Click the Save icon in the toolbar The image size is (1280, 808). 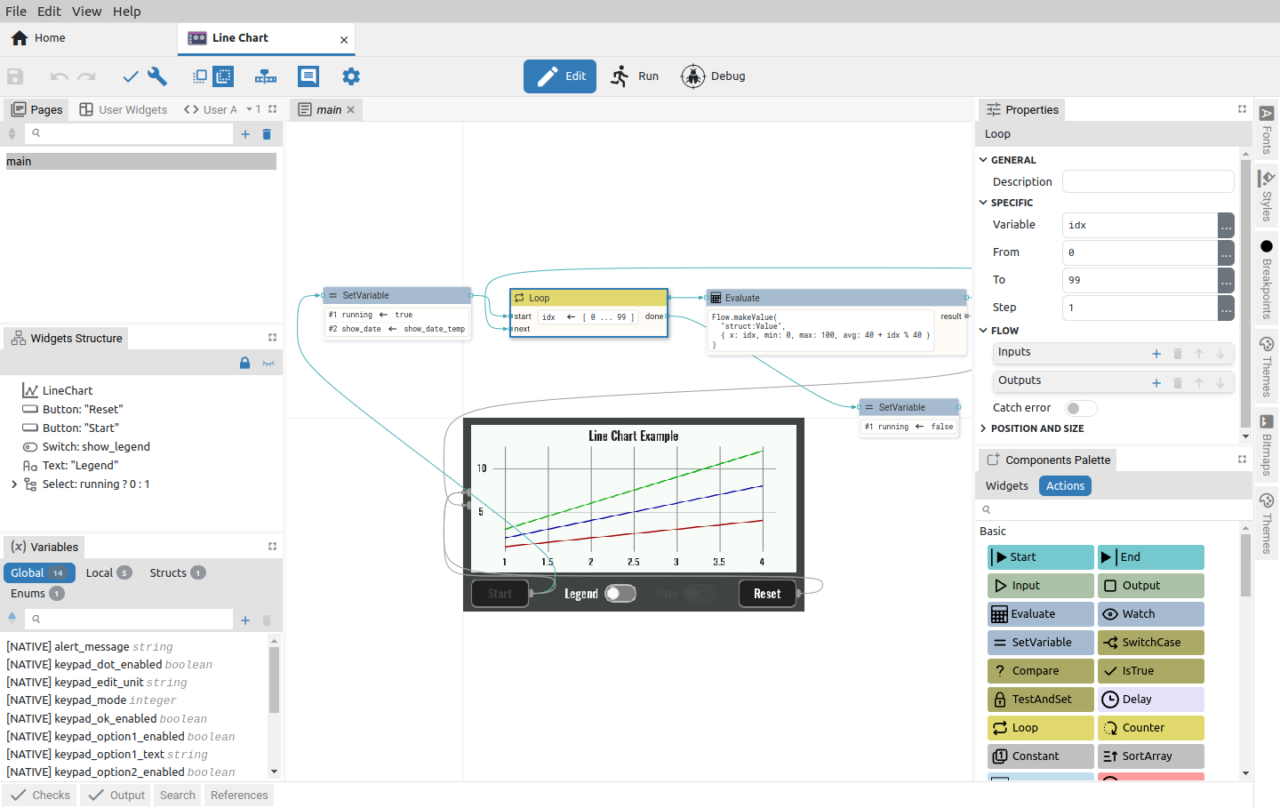tap(15, 77)
